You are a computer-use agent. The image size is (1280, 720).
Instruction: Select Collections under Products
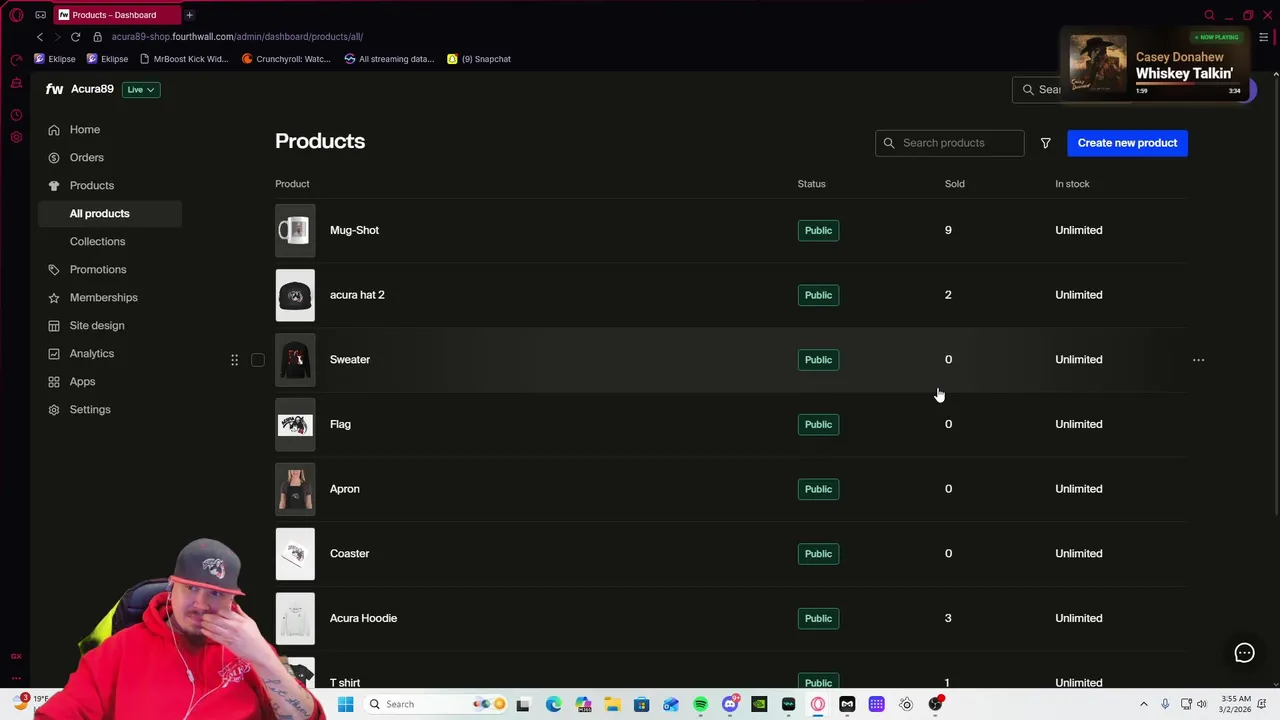point(97,241)
